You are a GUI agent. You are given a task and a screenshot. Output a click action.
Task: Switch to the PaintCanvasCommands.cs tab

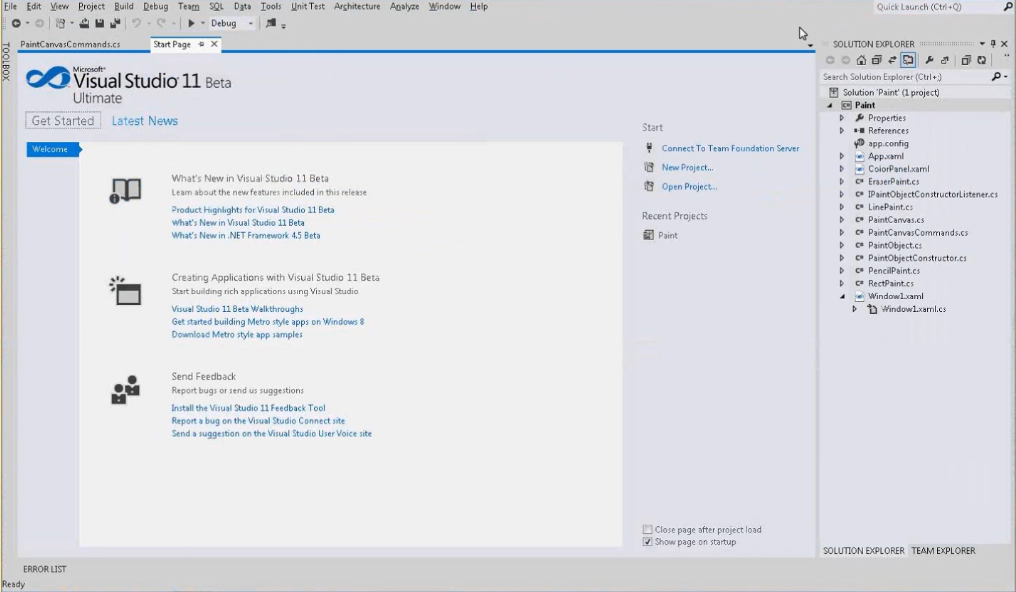[x=70, y=44]
